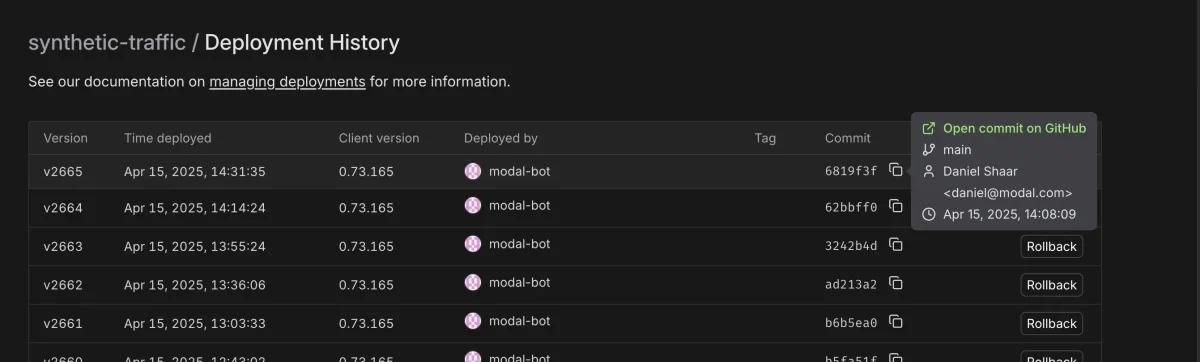Click commit hash text 3242b4d
This screenshot has width=1200, height=362.
pos(851,246)
